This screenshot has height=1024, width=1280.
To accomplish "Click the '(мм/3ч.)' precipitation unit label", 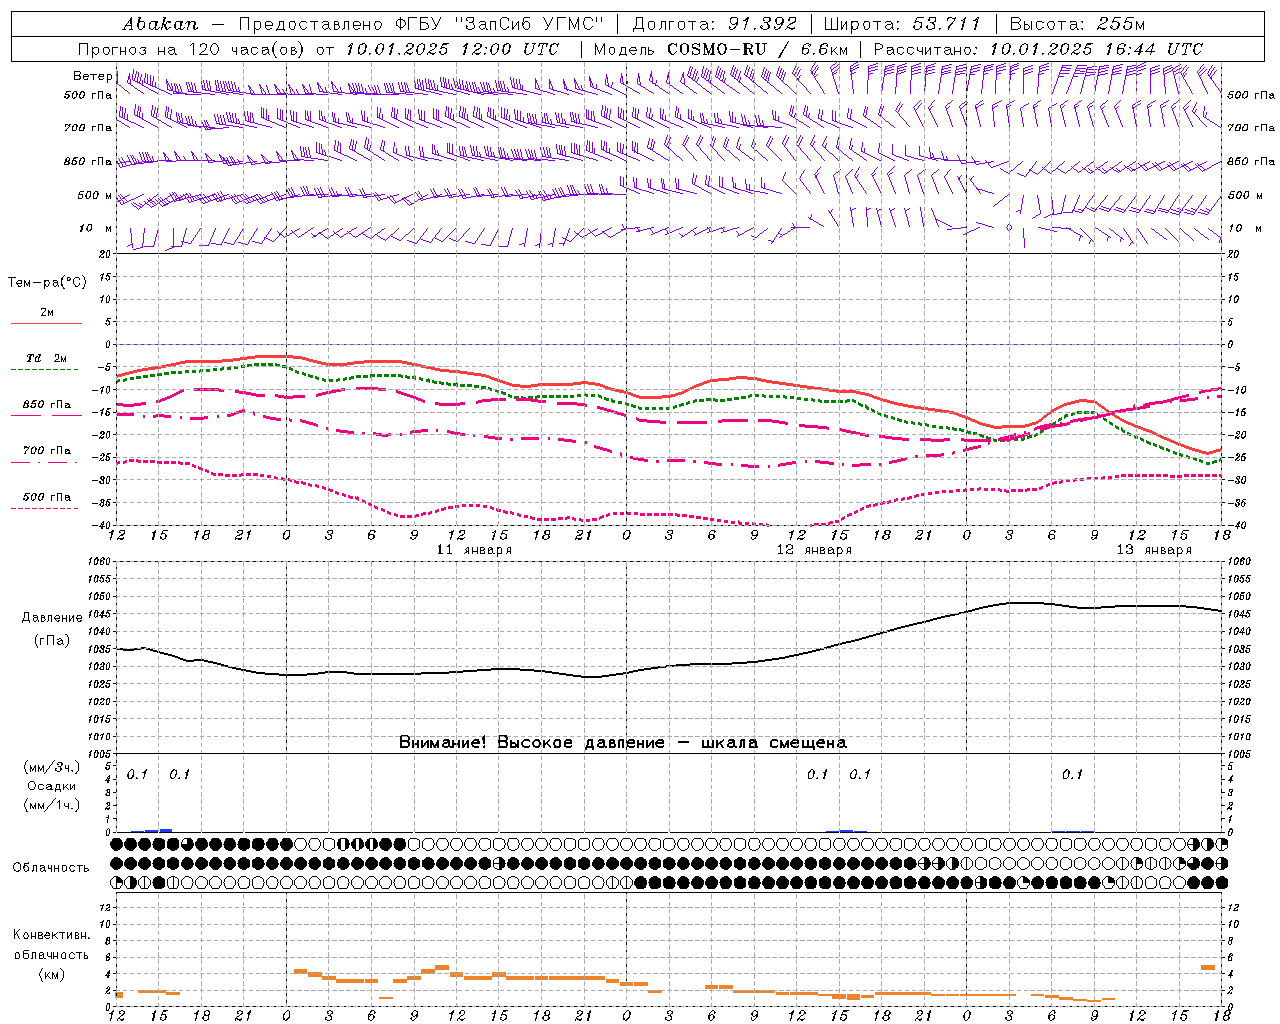I will (51, 768).
